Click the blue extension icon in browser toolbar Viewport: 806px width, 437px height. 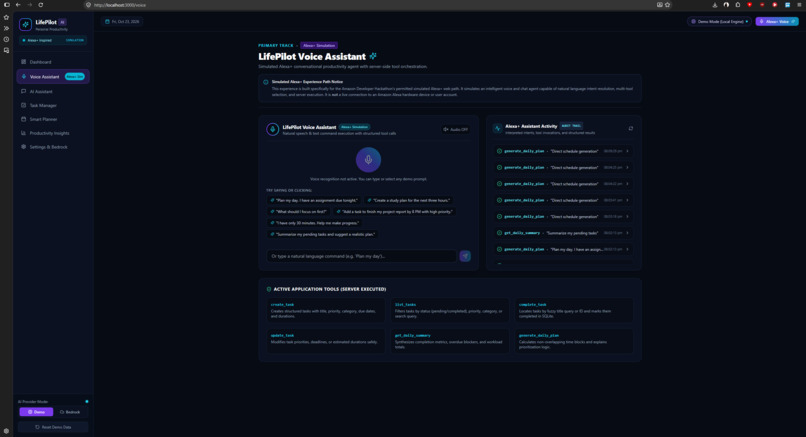click(787, 5)
